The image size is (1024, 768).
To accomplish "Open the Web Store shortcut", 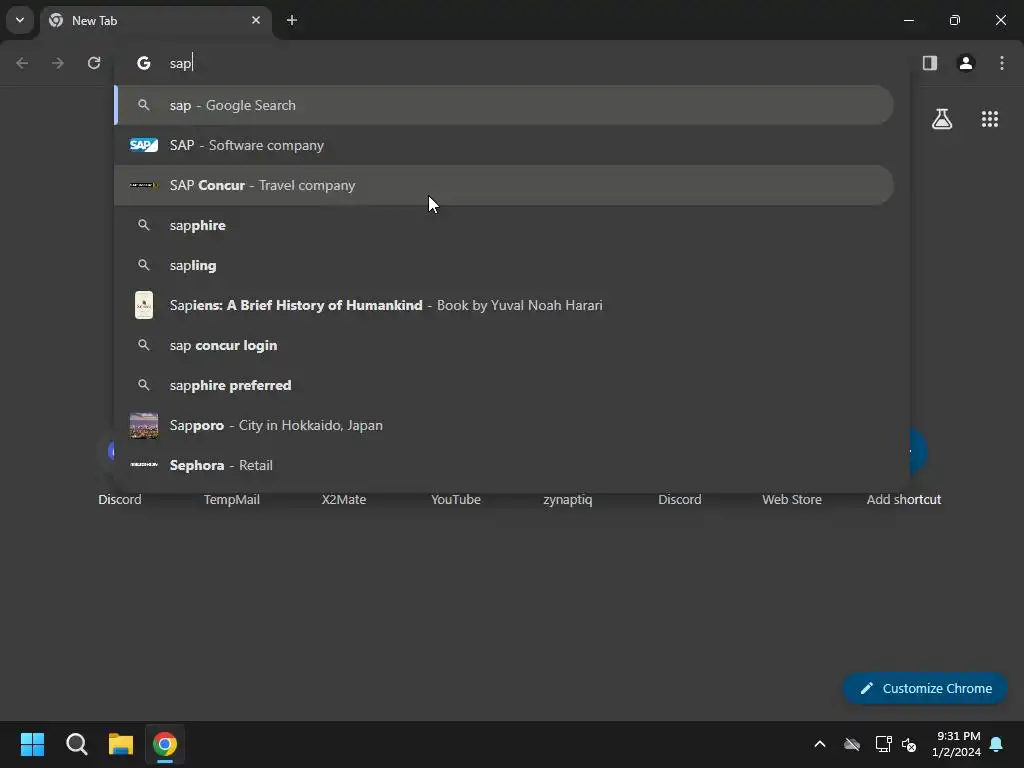I will (x=792, y=499).
